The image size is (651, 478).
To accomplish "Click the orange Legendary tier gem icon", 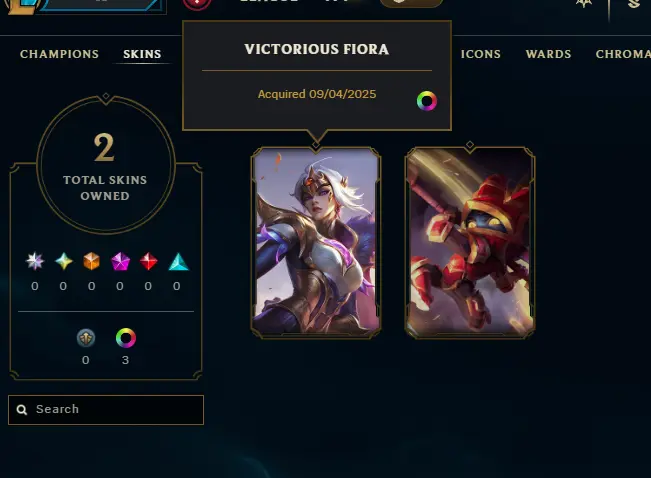I will [x=91, y=261].
